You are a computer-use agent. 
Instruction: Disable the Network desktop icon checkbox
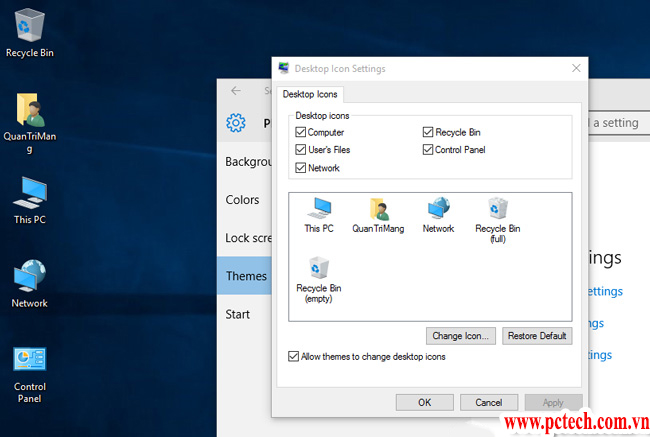pyautogui.click(x=301, y=168)
